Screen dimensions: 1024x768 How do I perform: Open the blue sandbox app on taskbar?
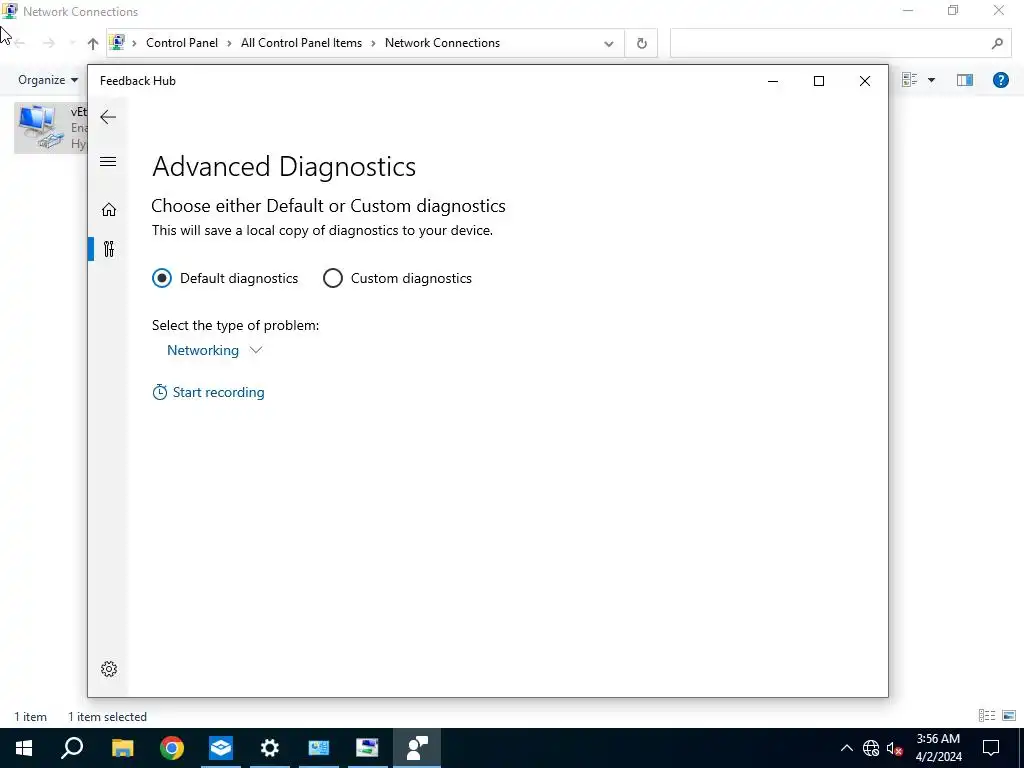tap(221, 748)
